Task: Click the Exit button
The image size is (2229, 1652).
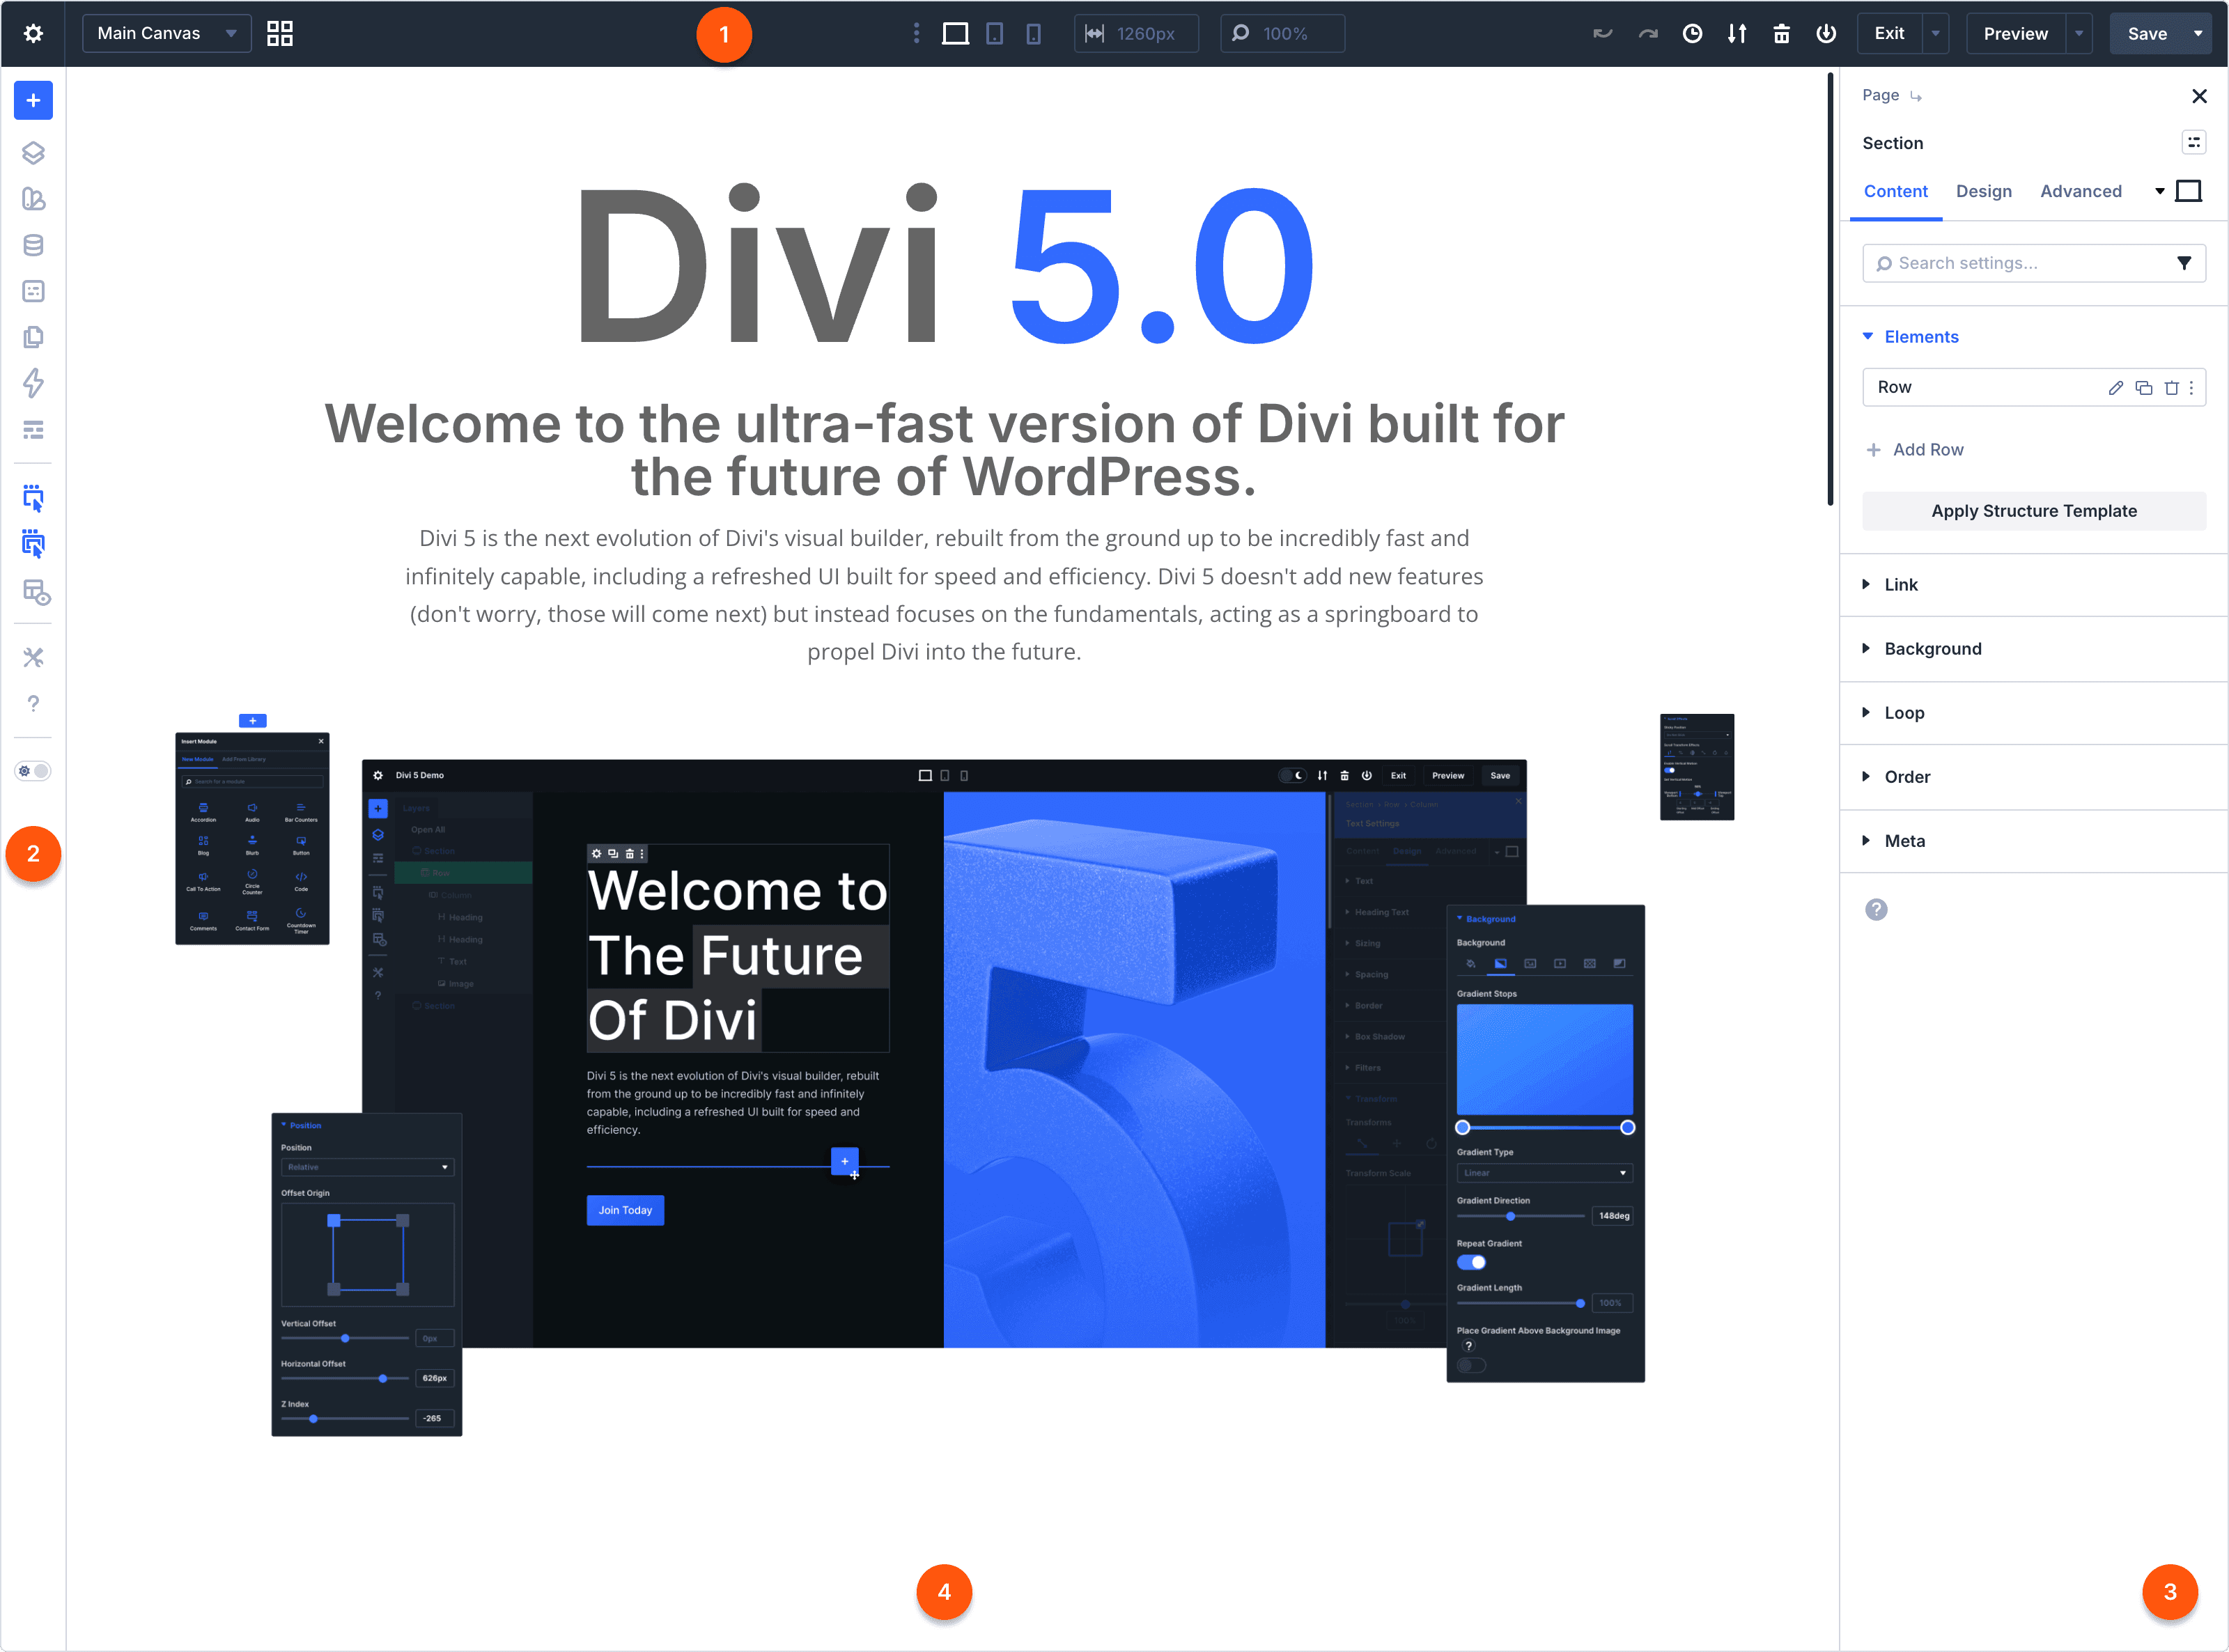Action: [1889, 34]
